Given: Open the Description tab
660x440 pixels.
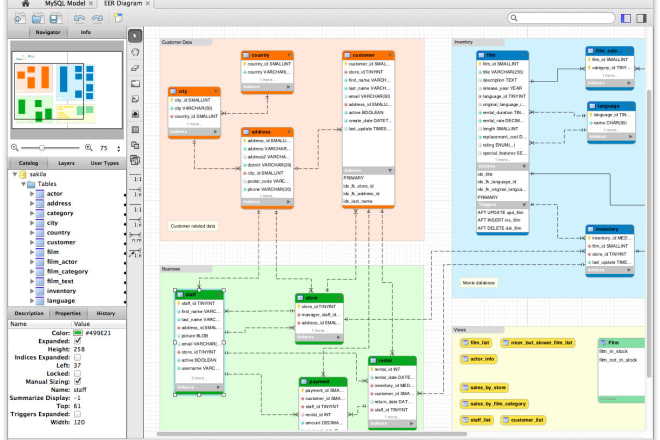Looking at the screenshot, I should 29,313.
